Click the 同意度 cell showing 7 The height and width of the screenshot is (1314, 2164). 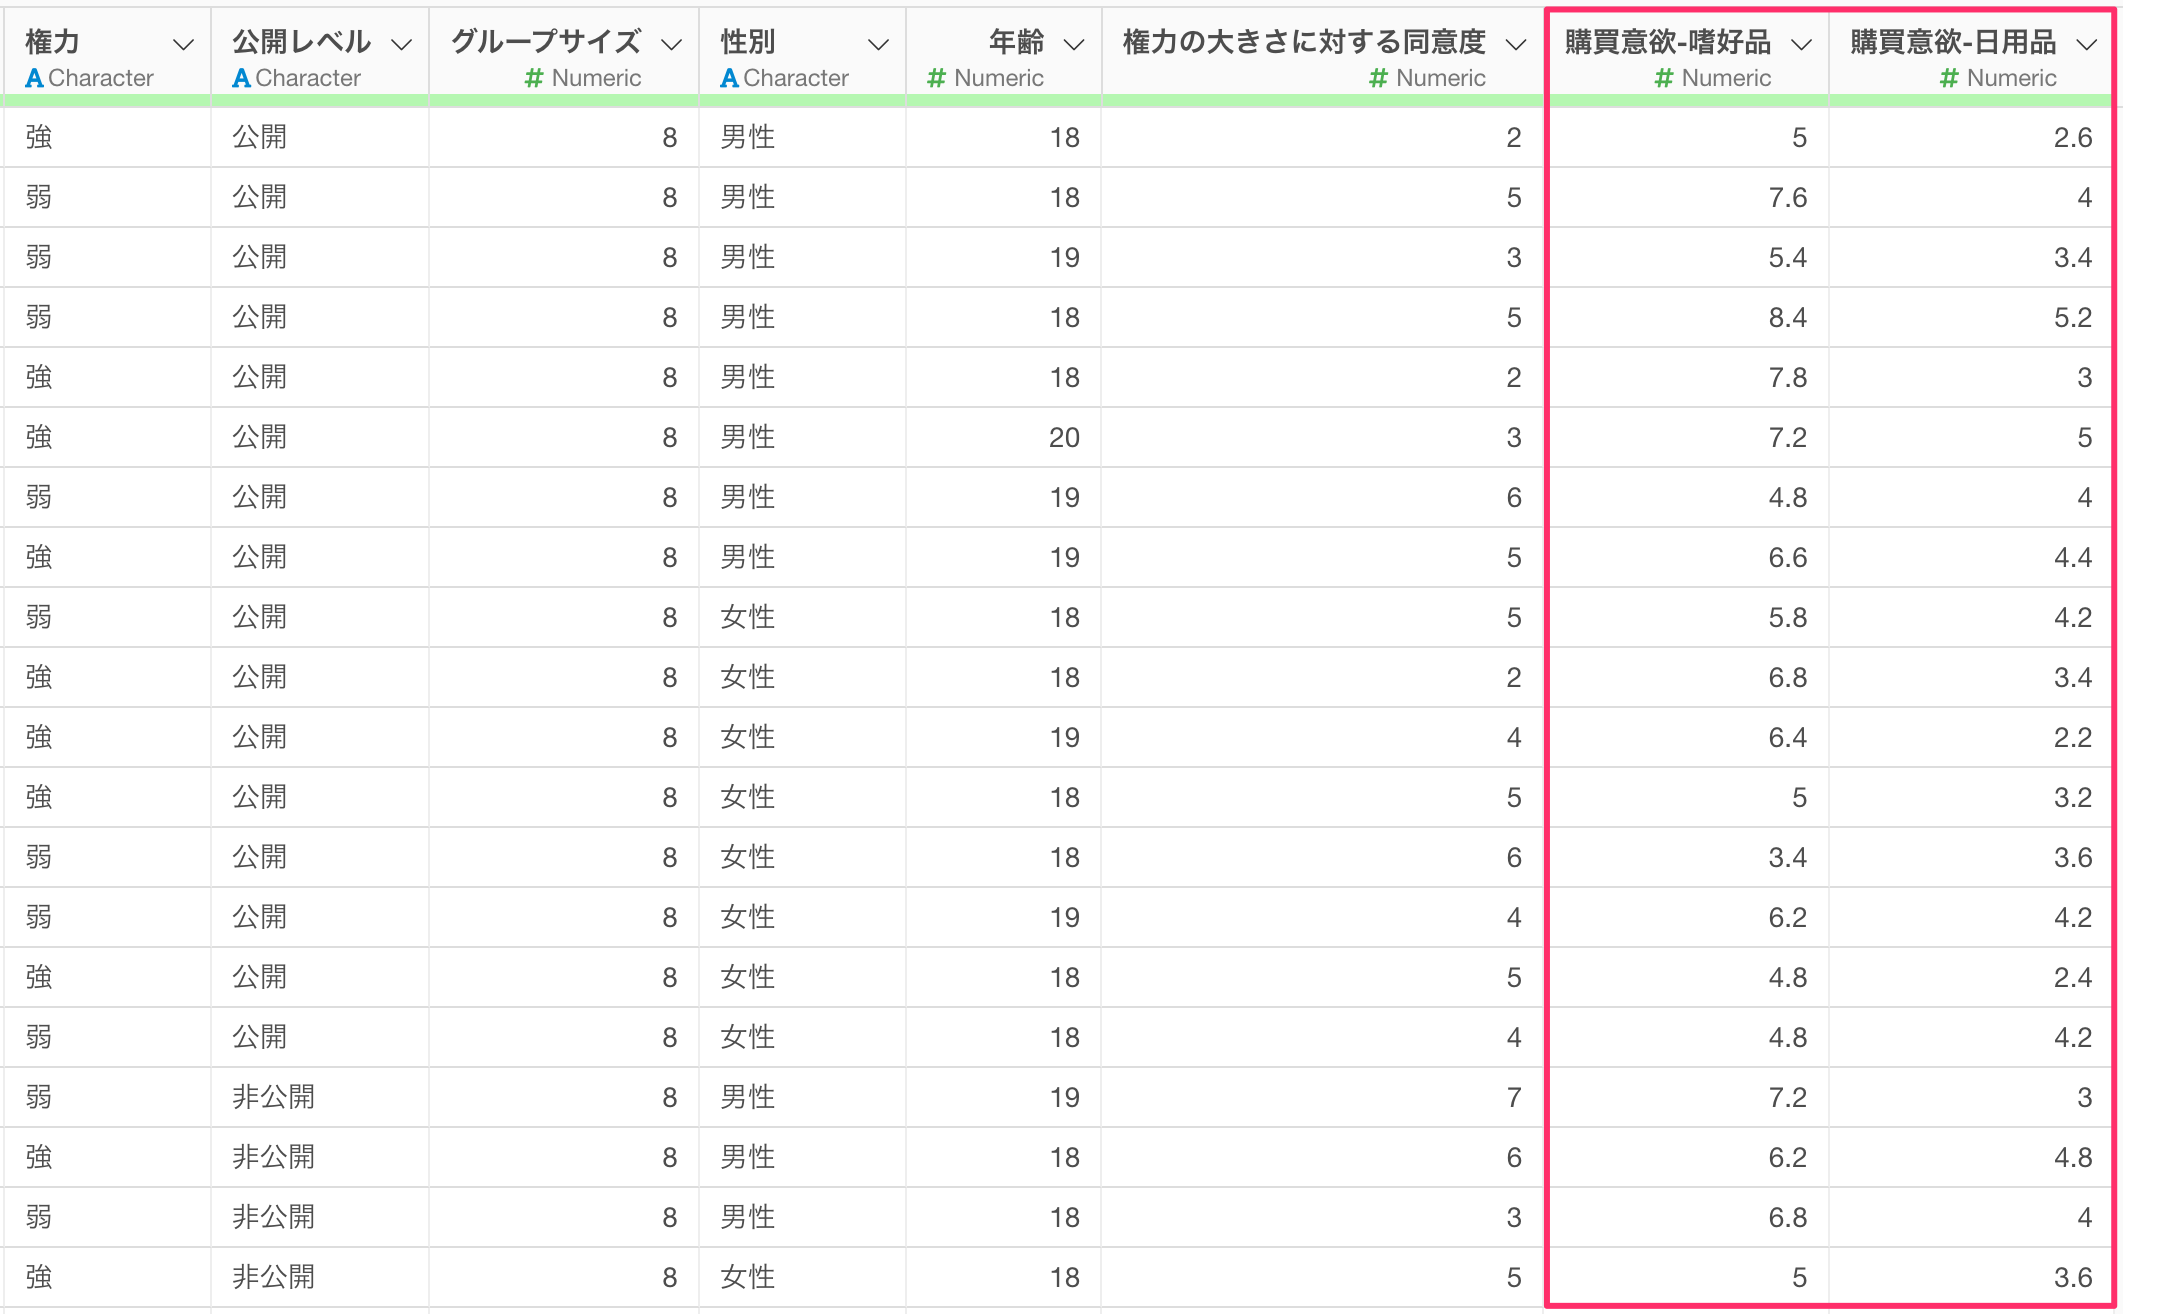1514,1098
